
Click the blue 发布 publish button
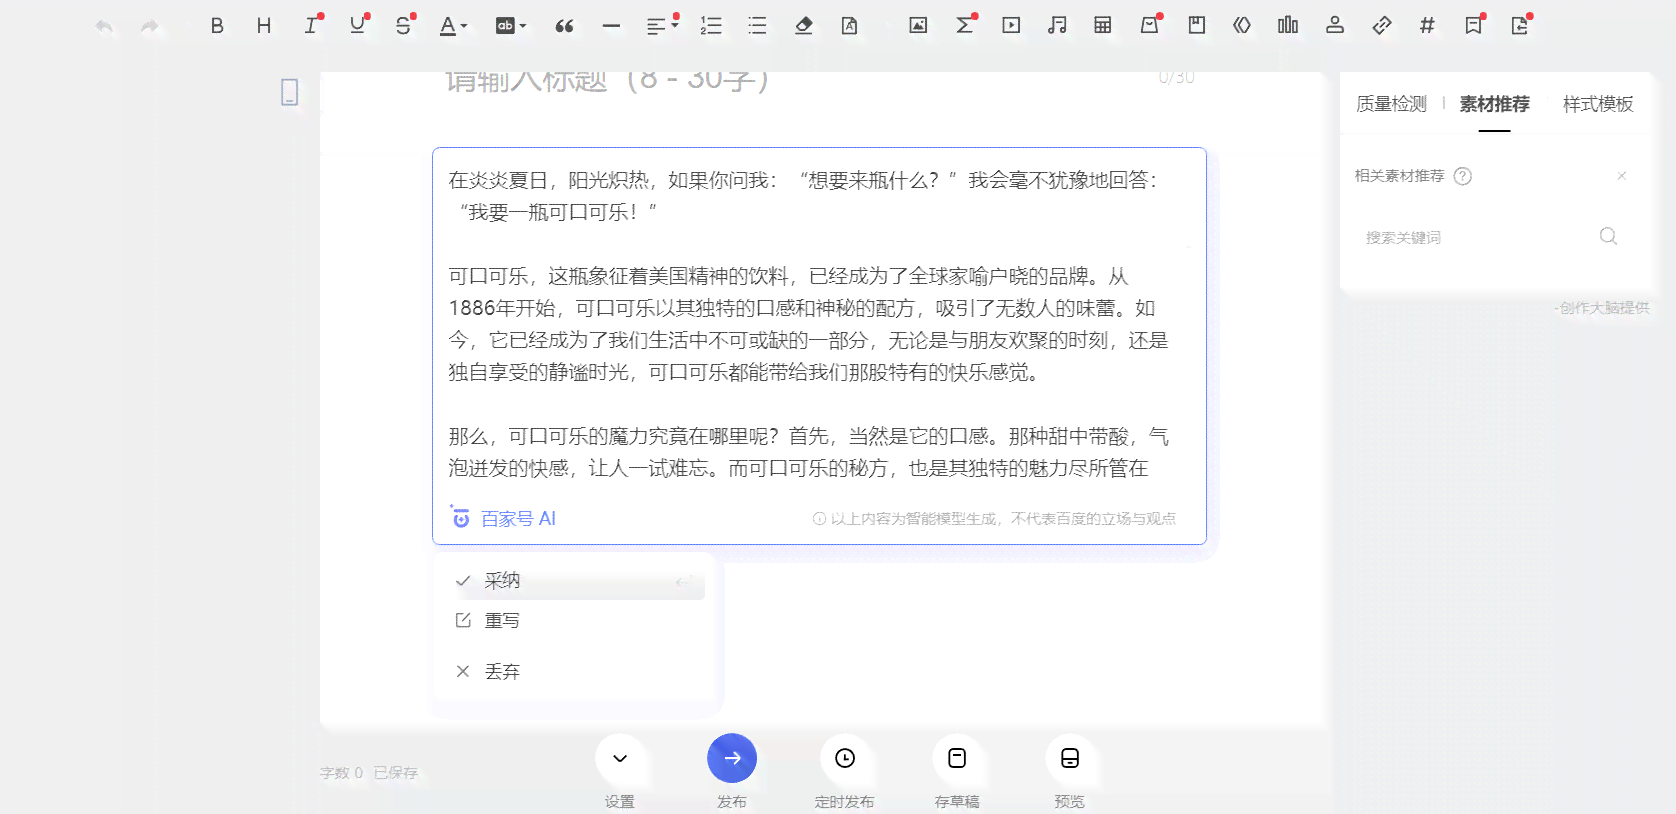point(732,758)
